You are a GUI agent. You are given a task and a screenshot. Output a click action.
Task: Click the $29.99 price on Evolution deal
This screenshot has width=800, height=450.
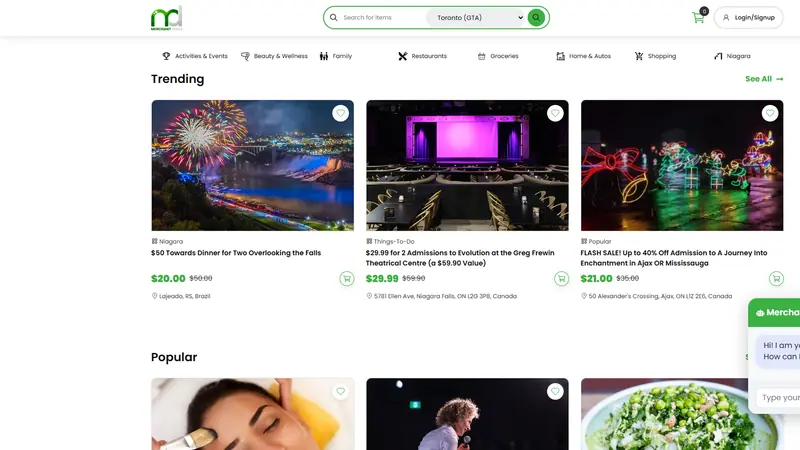tap(382, 279)
